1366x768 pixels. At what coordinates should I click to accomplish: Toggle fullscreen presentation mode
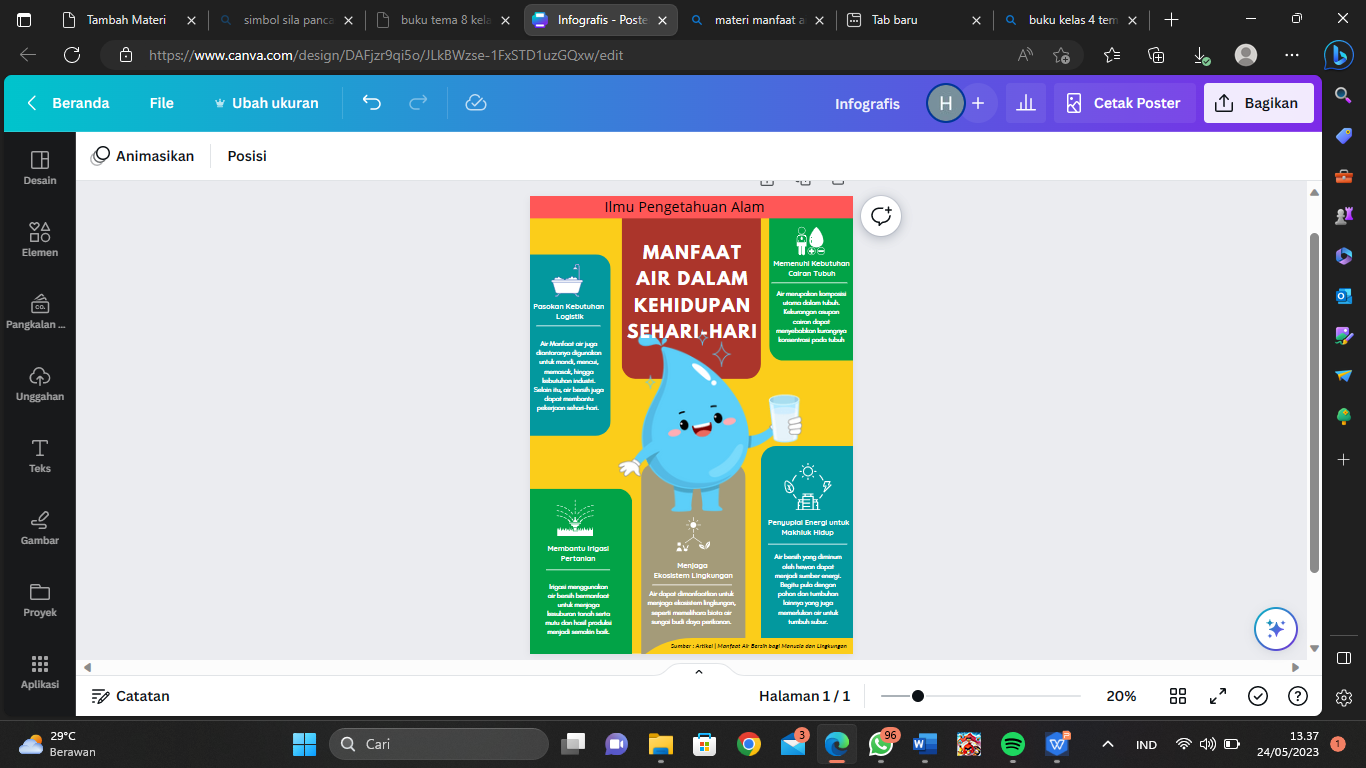[1218, 696]
